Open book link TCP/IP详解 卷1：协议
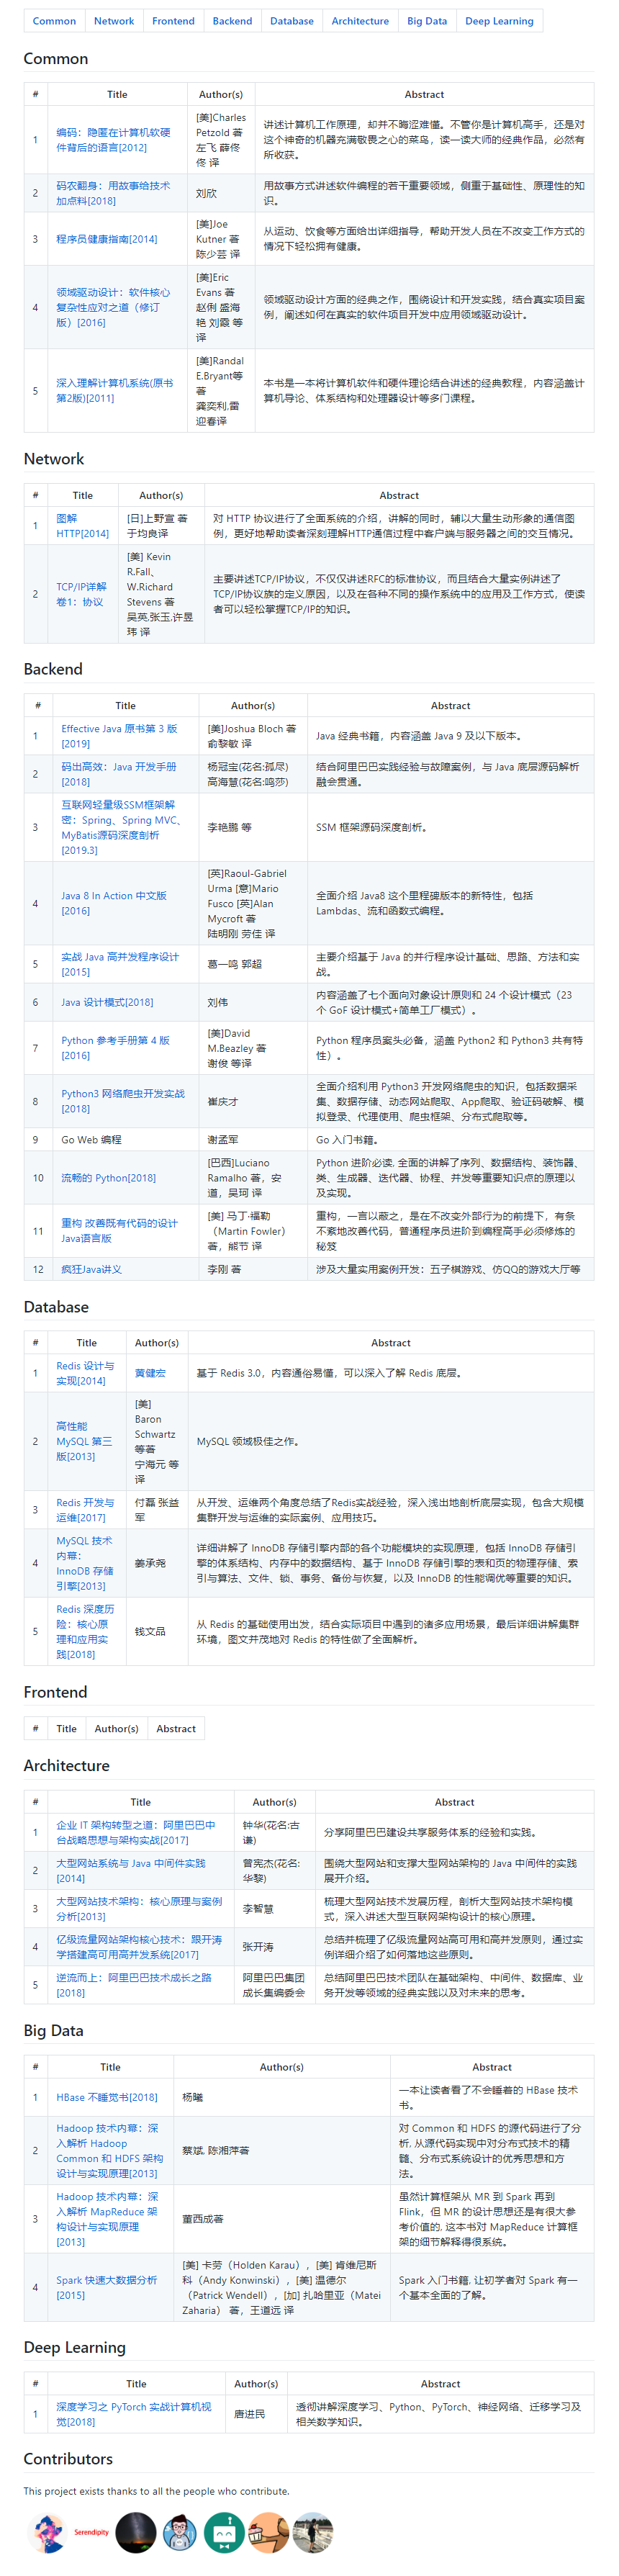619x2576 pixels. click(x=81, y=594)
